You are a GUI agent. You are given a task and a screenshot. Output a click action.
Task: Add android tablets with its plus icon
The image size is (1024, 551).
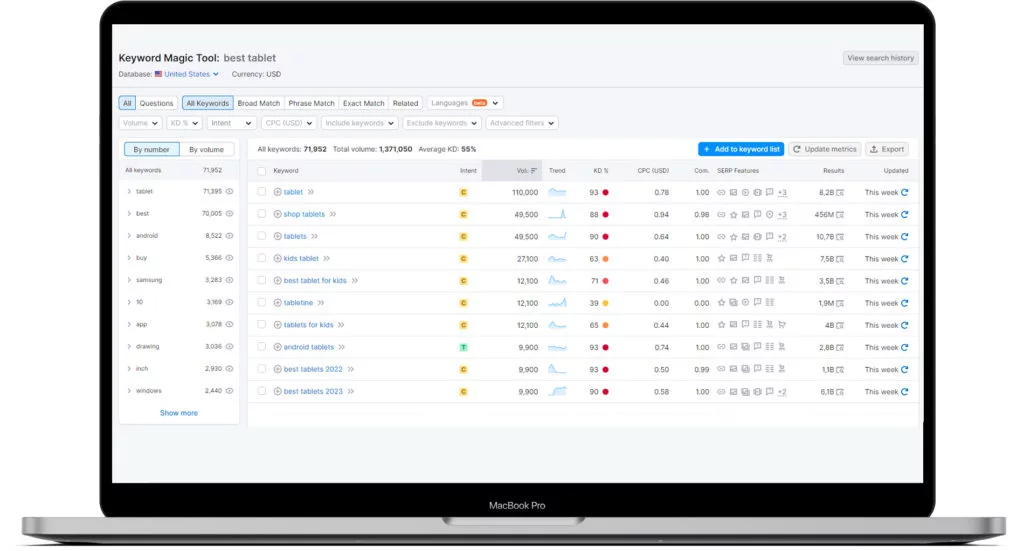point(278,347)
